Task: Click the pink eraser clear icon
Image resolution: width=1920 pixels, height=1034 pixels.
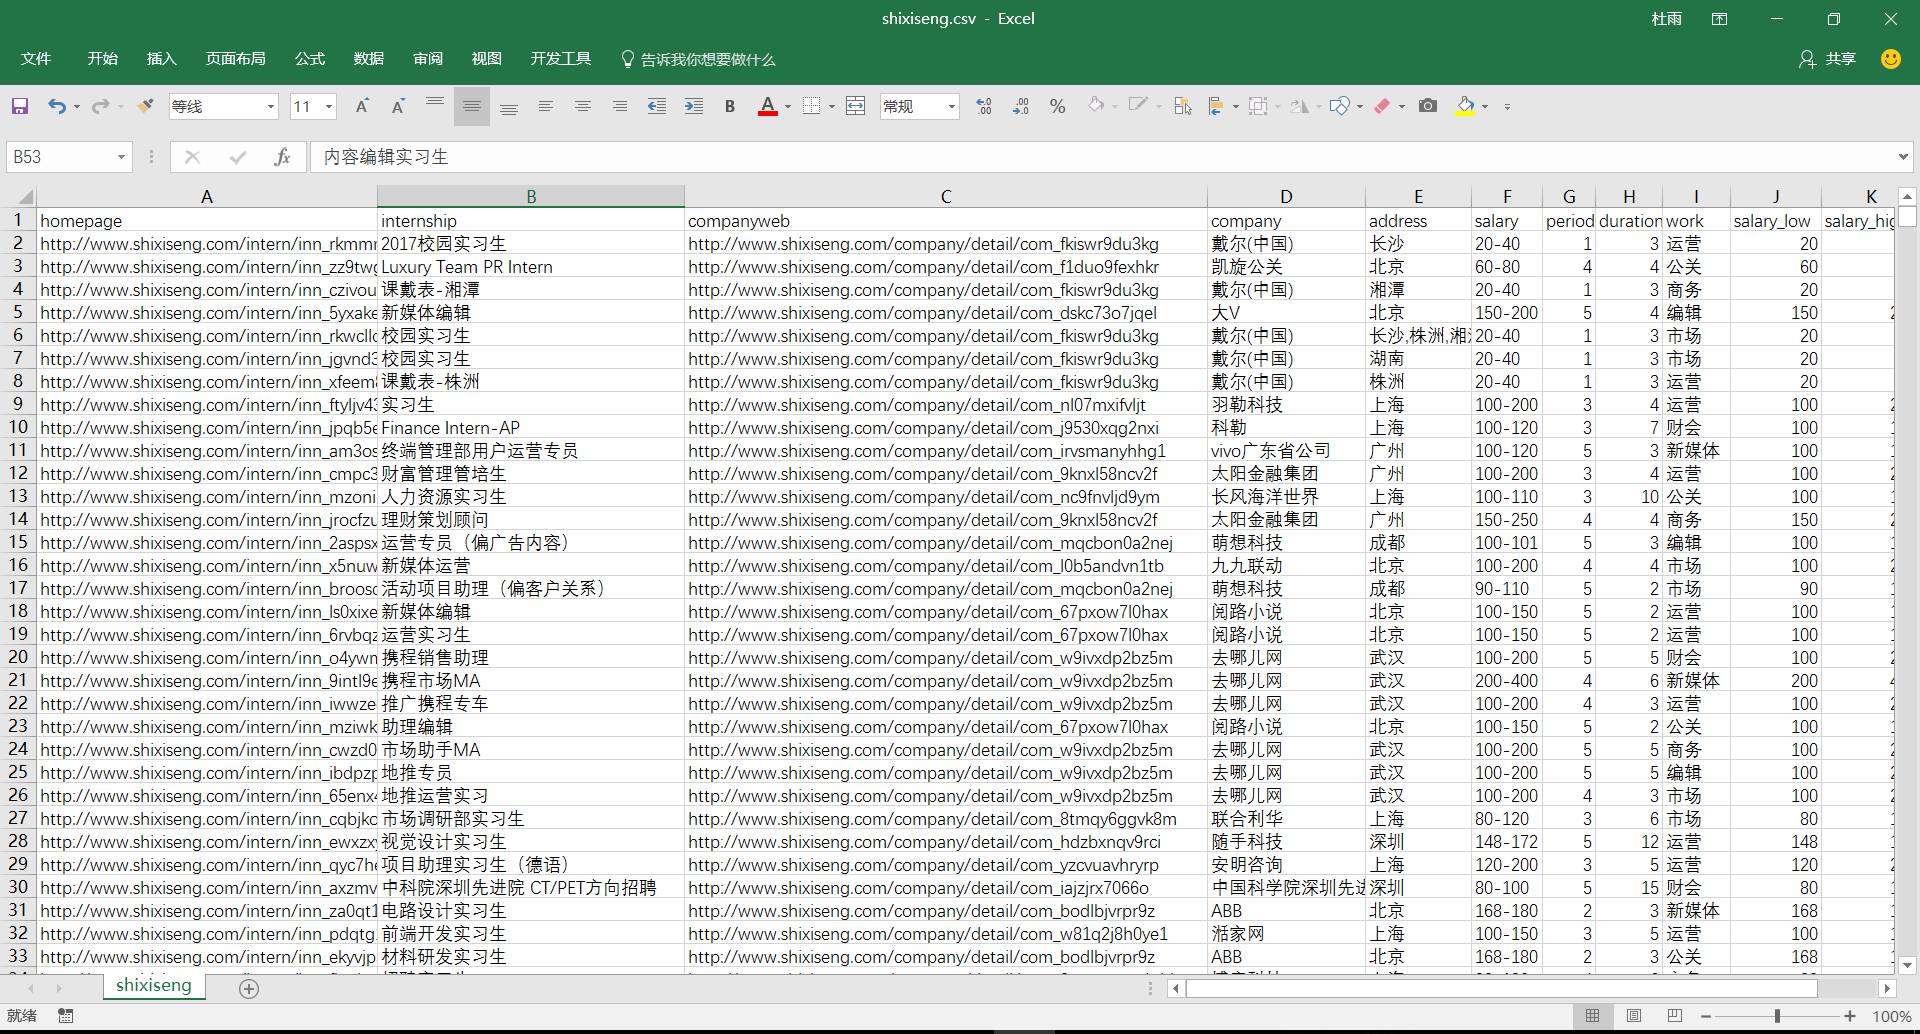Action: click(x=1382, y=106)
